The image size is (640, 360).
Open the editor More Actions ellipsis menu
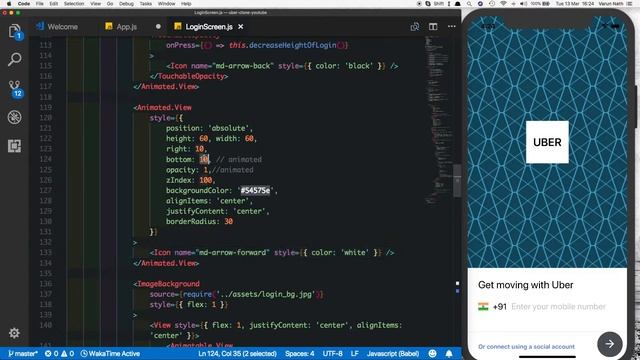451,27
